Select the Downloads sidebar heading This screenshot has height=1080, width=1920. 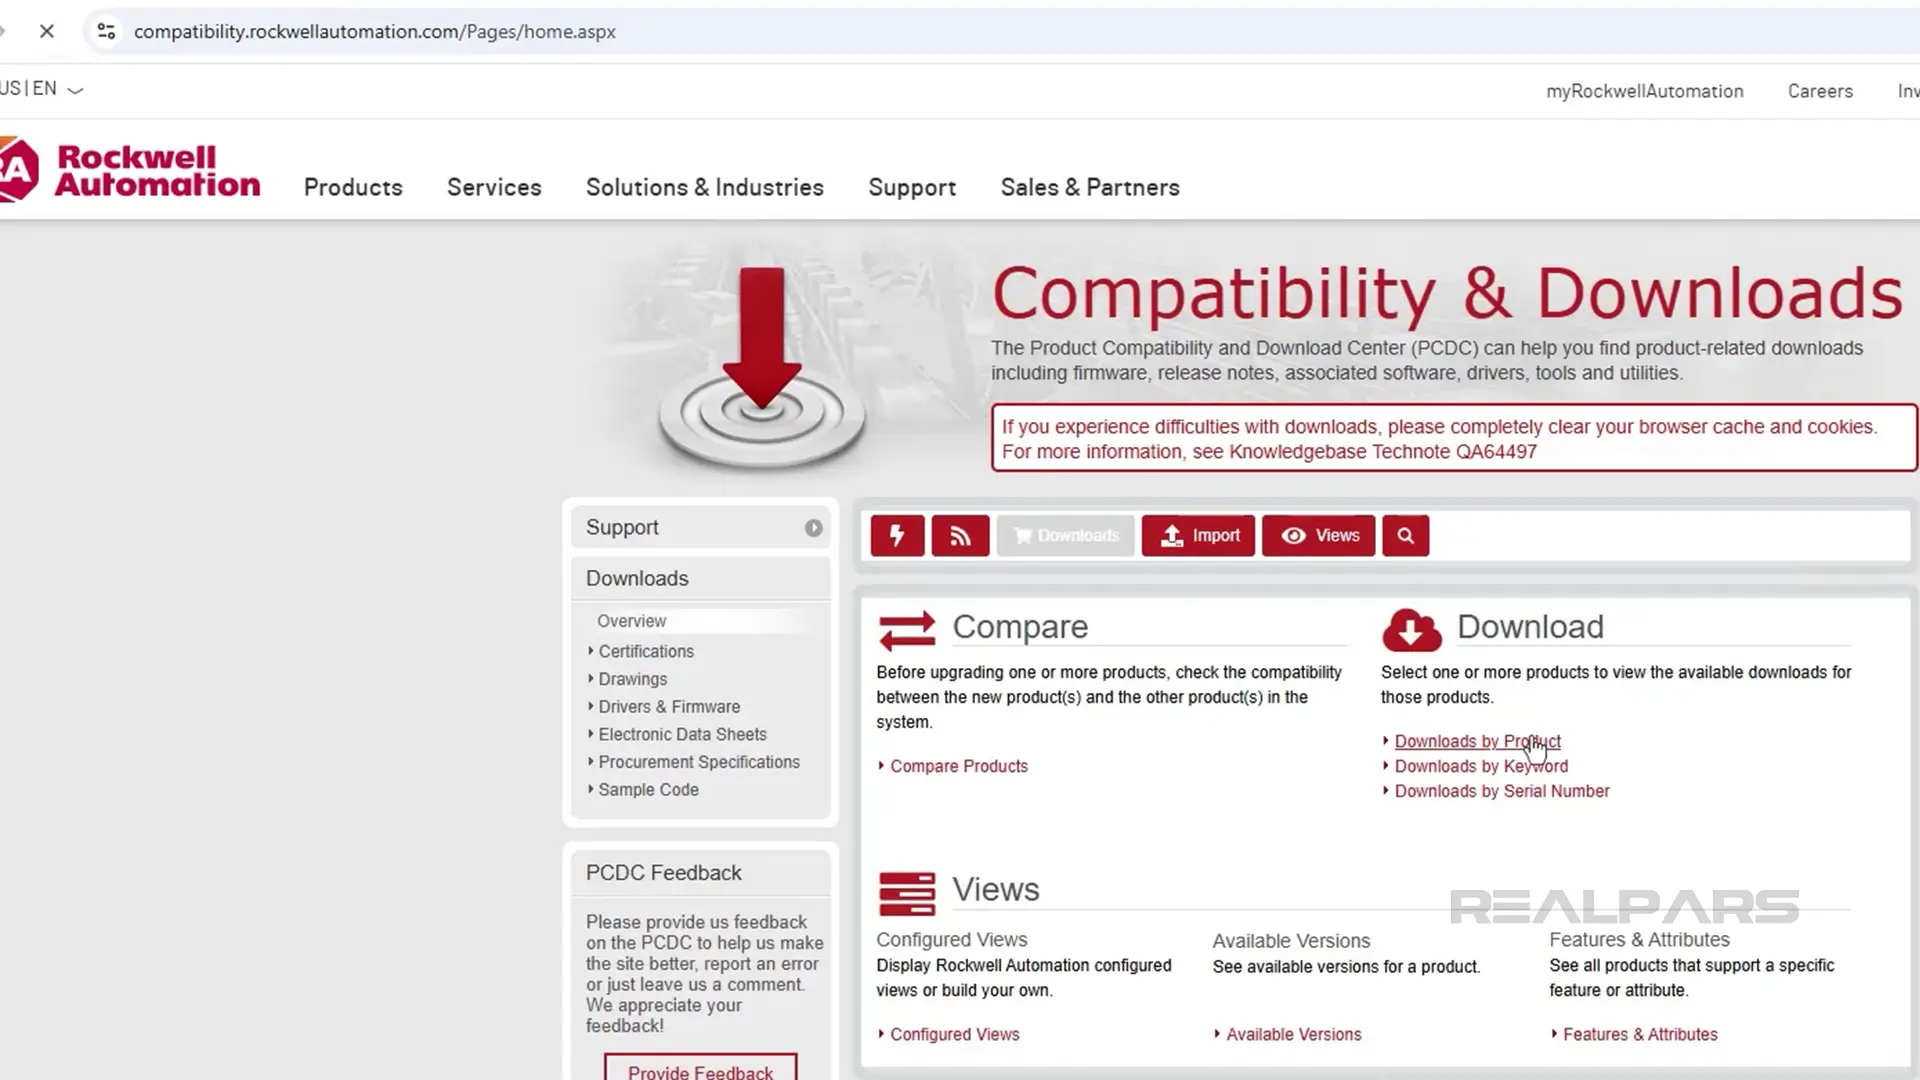[637, 579]
